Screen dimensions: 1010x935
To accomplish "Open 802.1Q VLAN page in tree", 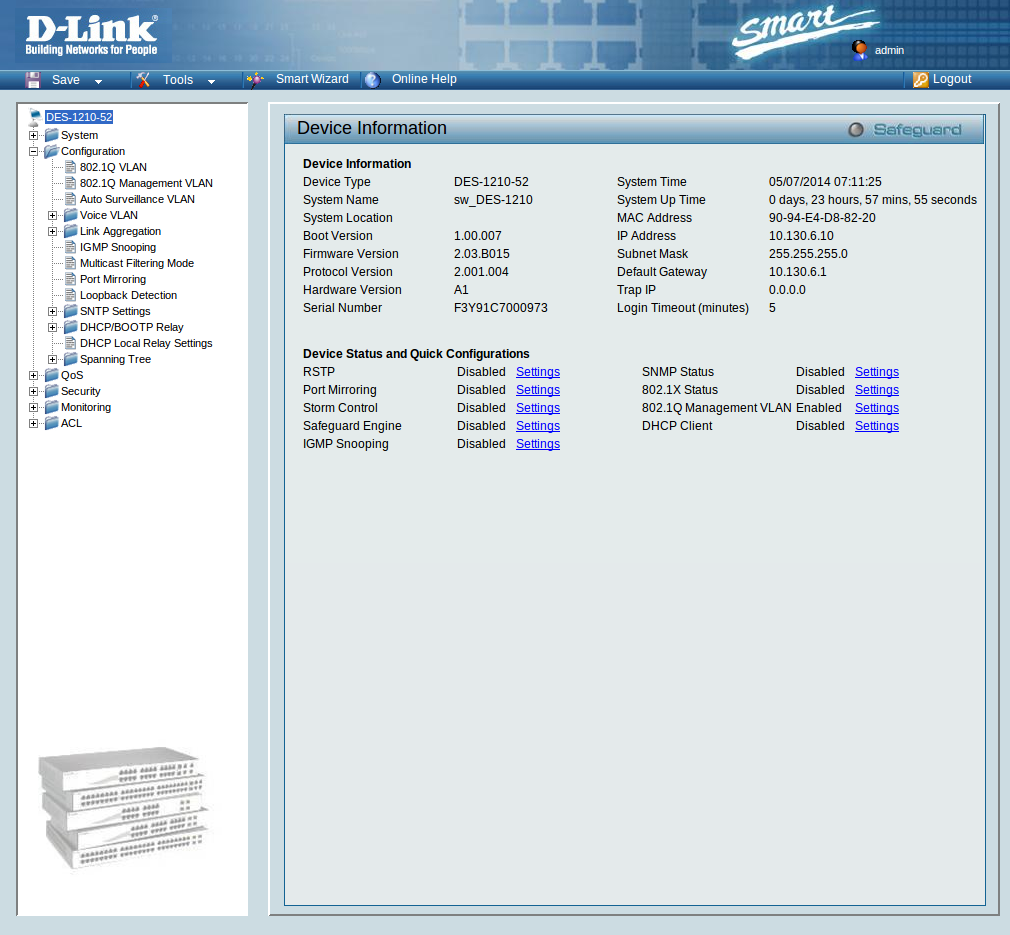I will pos(113,167).
